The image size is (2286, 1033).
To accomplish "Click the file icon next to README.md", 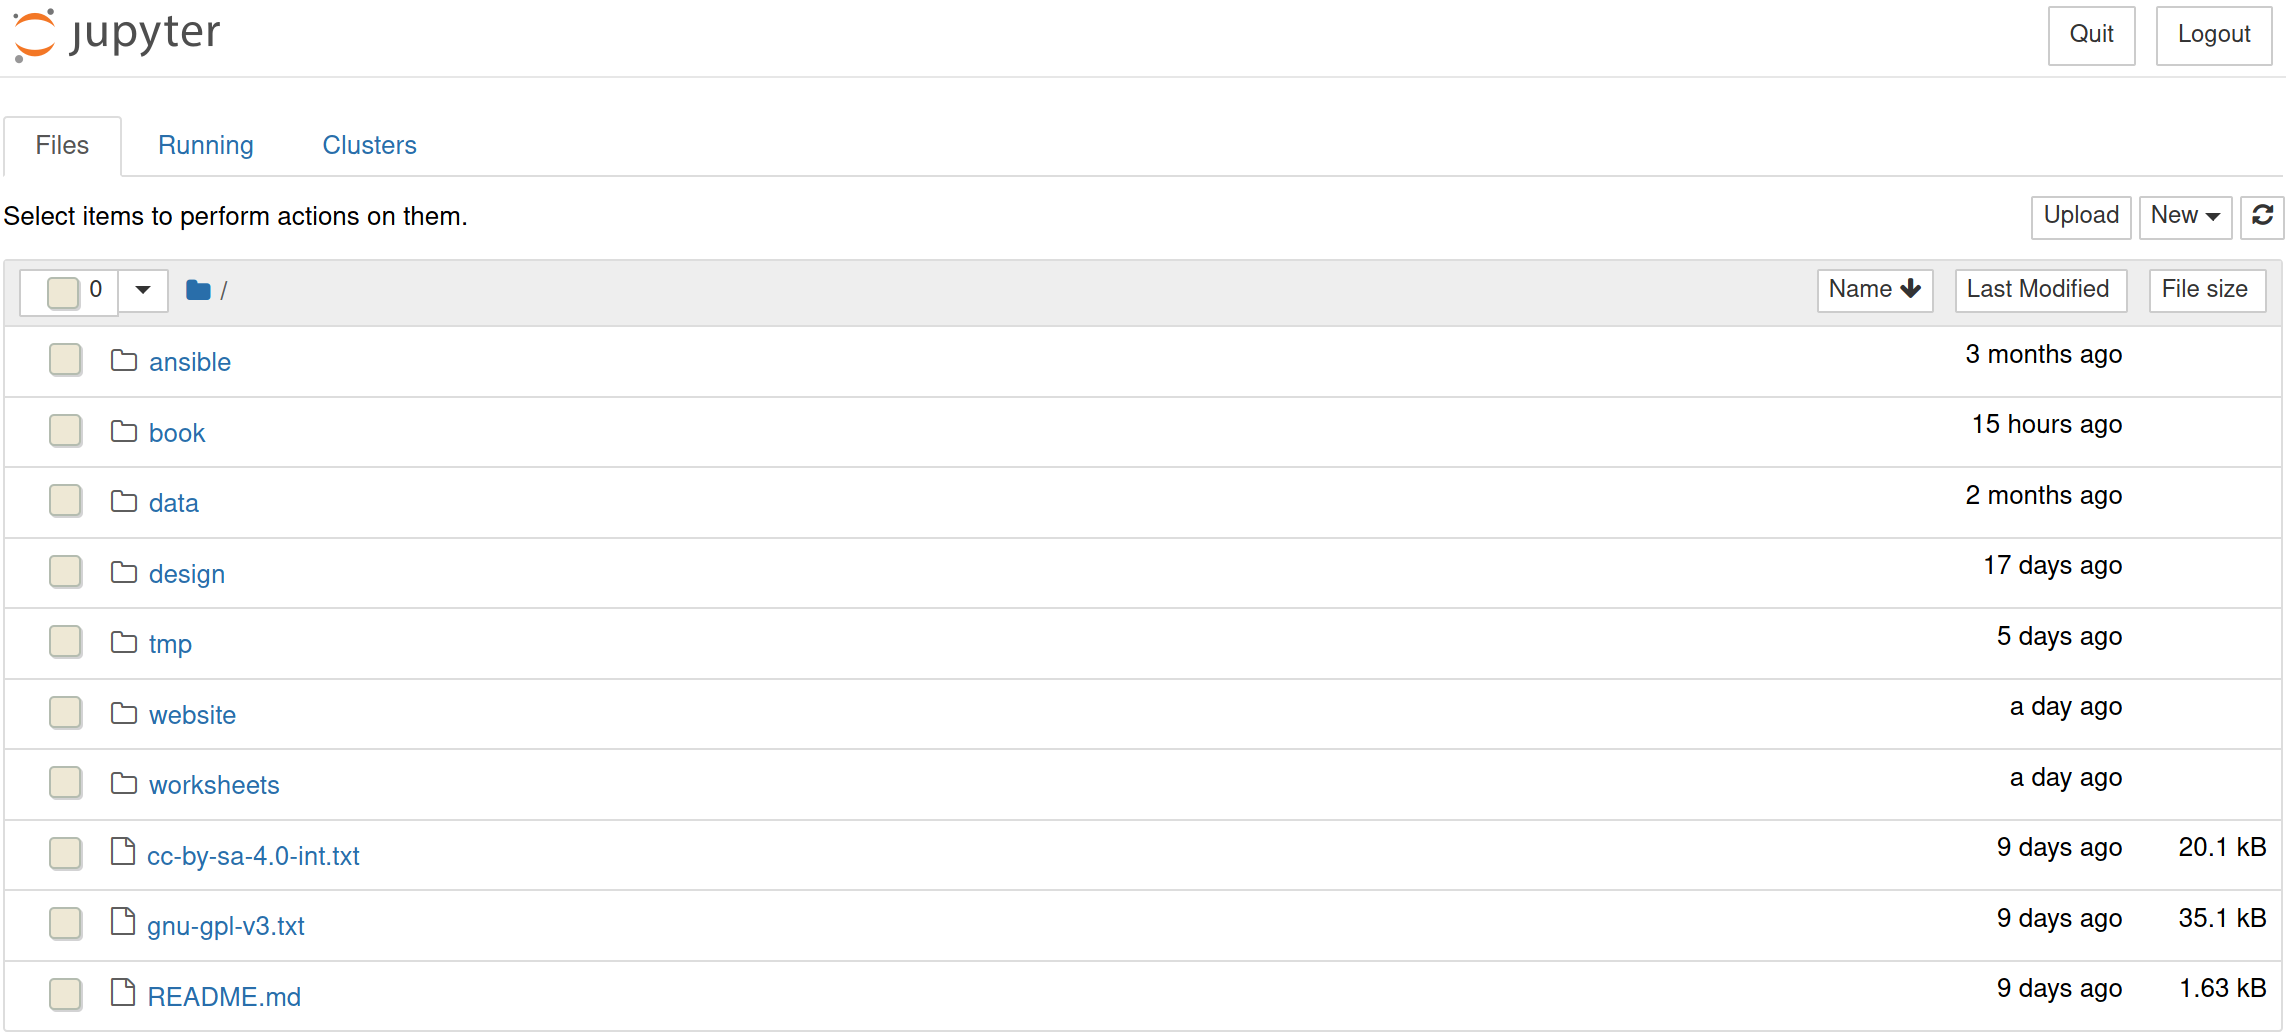I will pos(123,994).
